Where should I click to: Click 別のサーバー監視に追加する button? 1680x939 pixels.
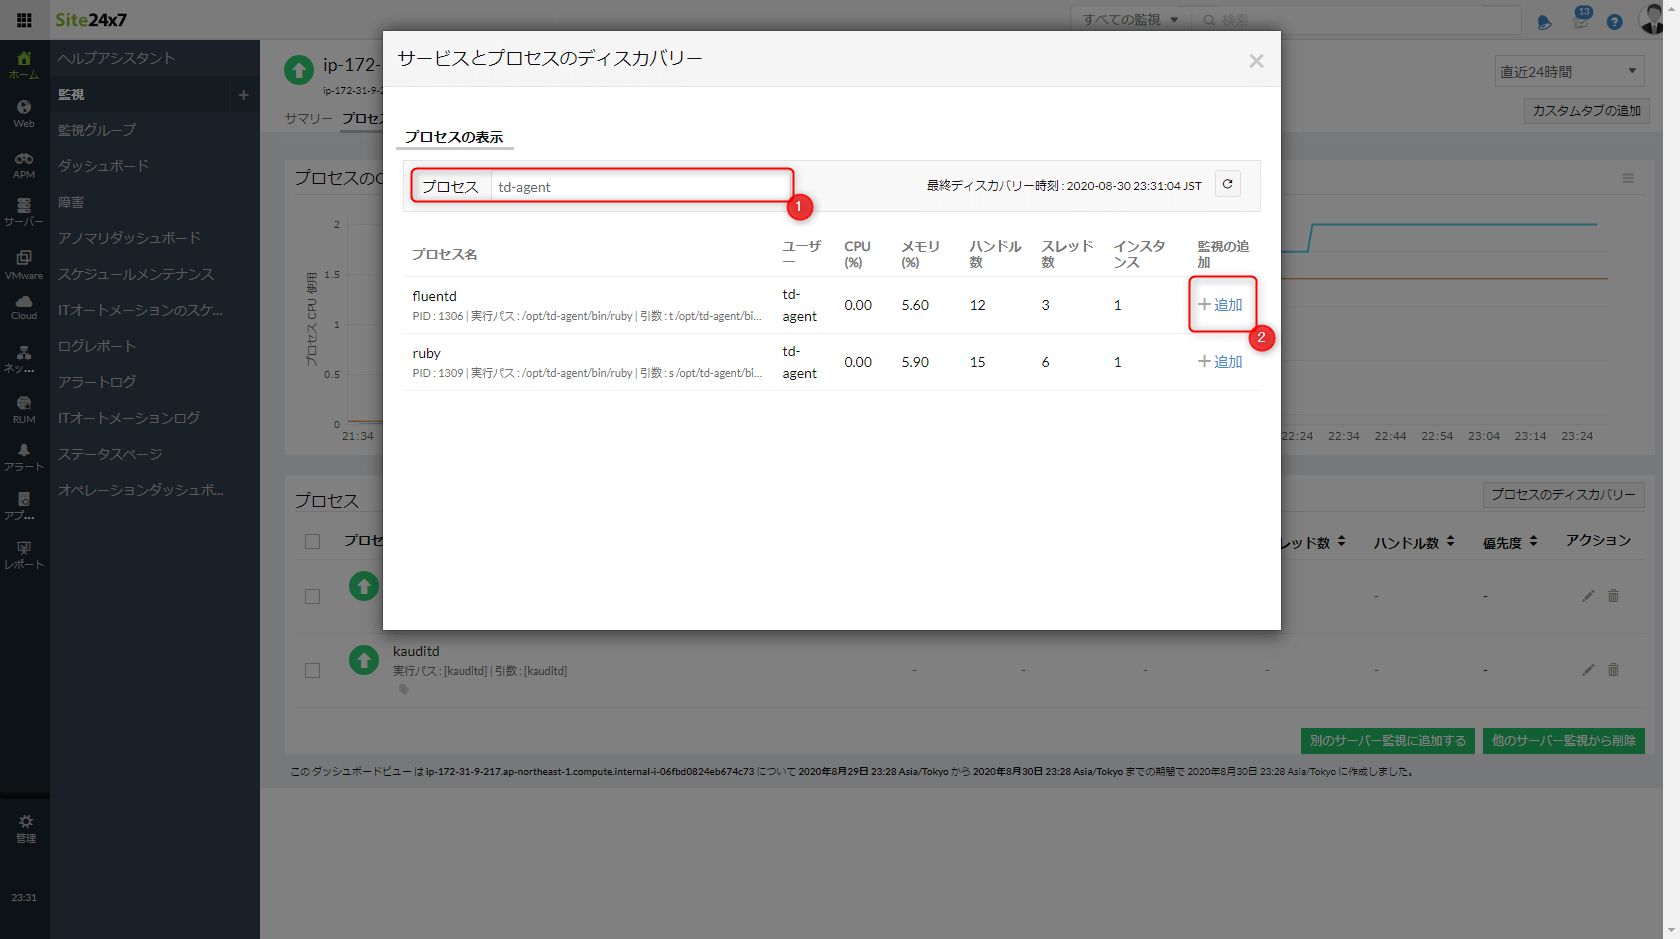[x=1387, y=740]
